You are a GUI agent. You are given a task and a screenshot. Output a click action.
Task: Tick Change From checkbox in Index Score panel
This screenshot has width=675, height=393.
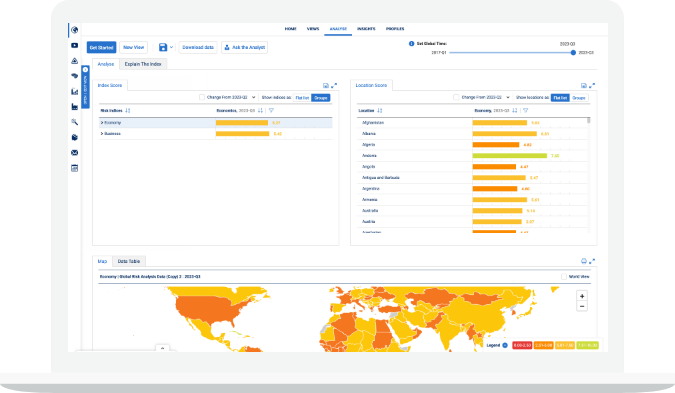[x=202, y=97]
